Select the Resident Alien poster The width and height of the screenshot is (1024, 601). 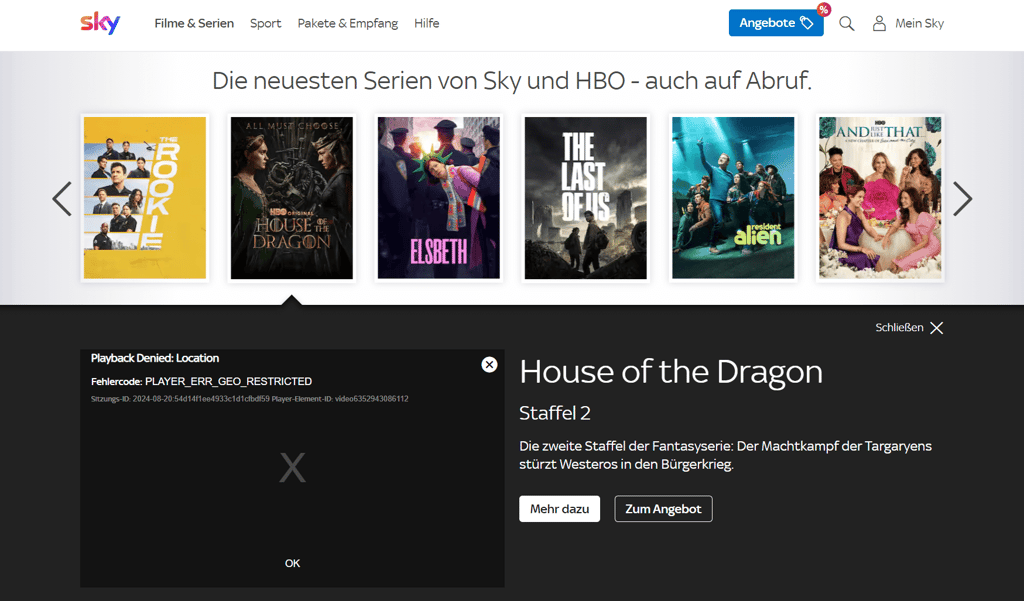click(x=733, y=198)
